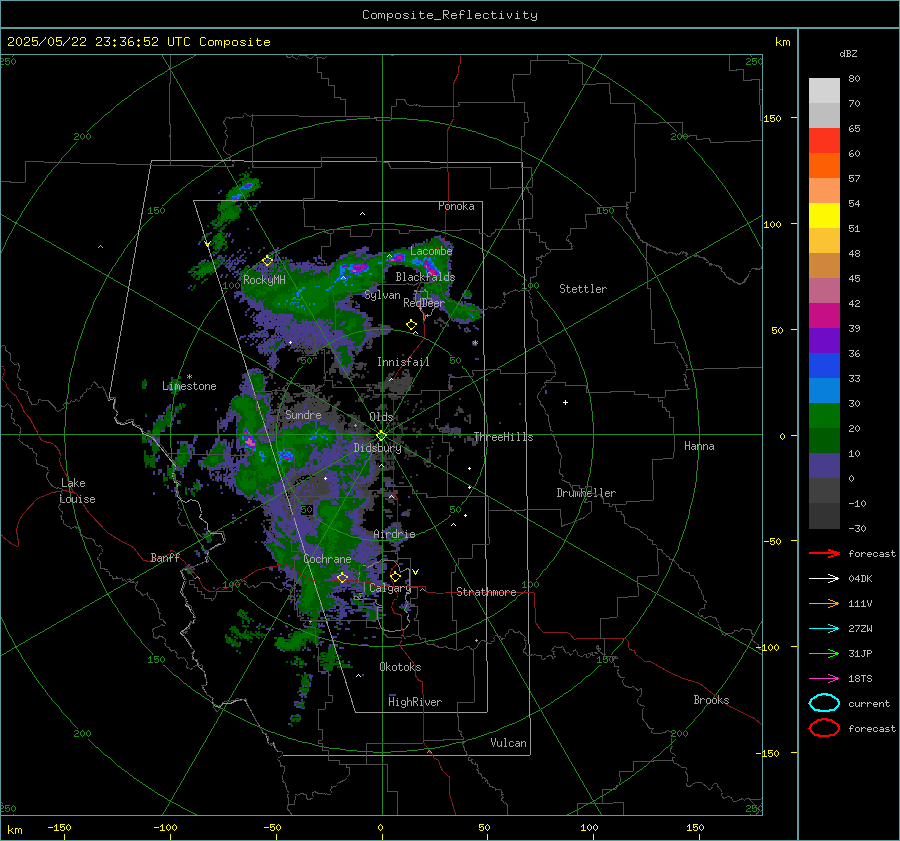This screenshot has width=900, height=841.
Task: Select the yellow 54-51 dBZ swatch
Action: point(824,215)
